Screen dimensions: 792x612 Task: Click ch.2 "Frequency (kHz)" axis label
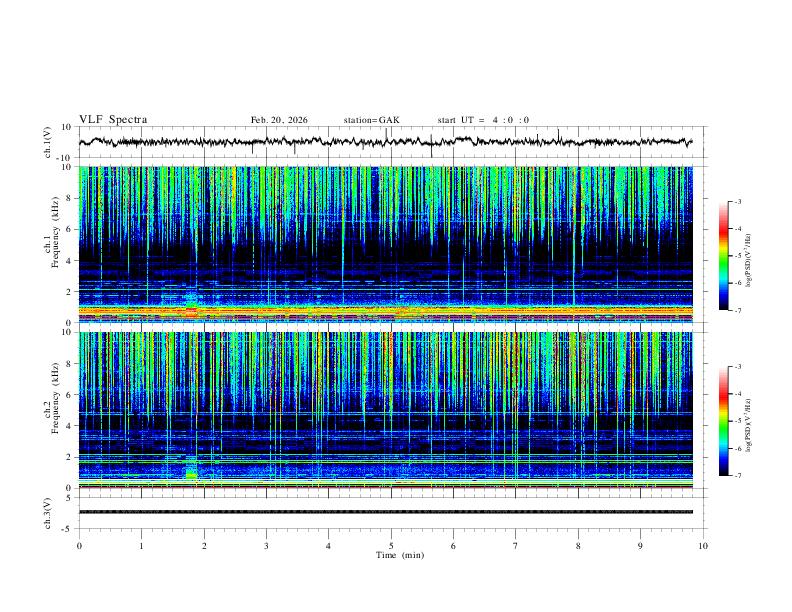pos(55,398)
